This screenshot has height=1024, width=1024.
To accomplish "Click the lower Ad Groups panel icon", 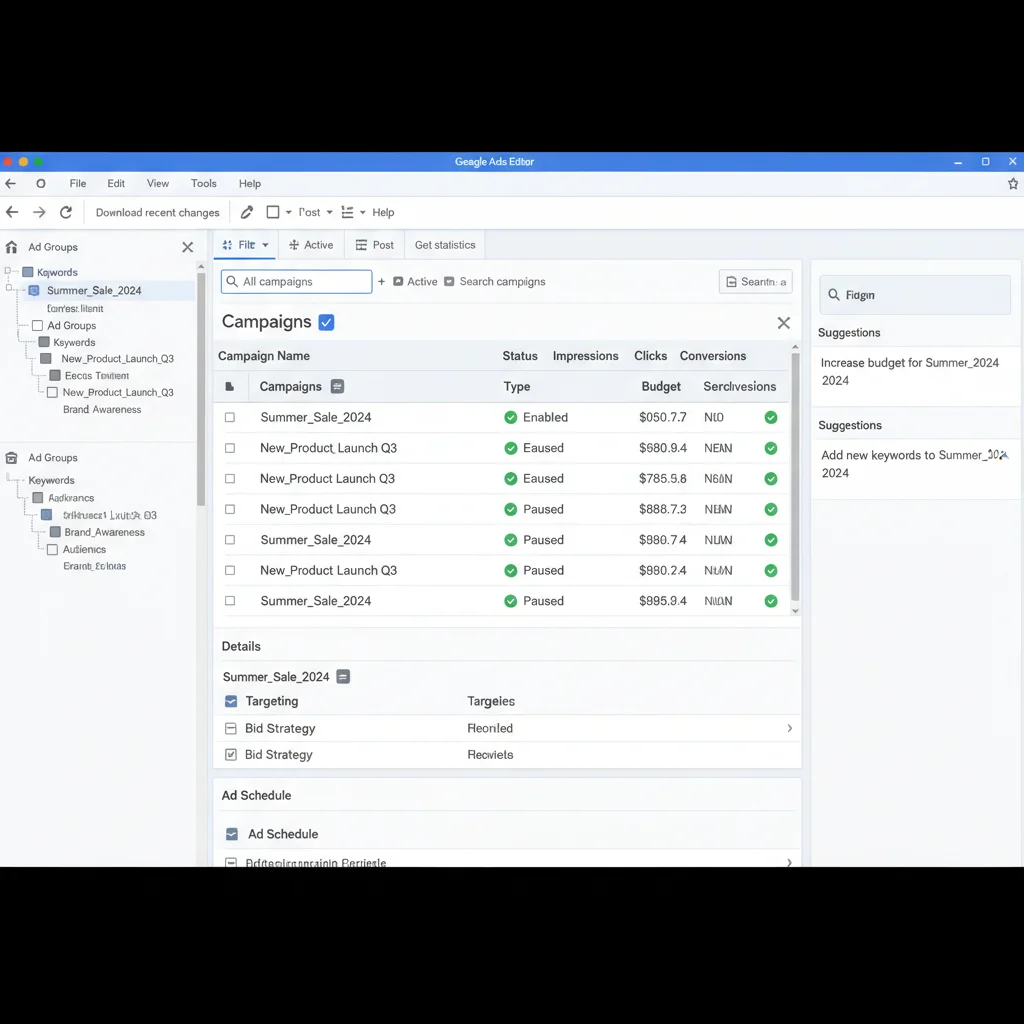I will coord(11,458).
